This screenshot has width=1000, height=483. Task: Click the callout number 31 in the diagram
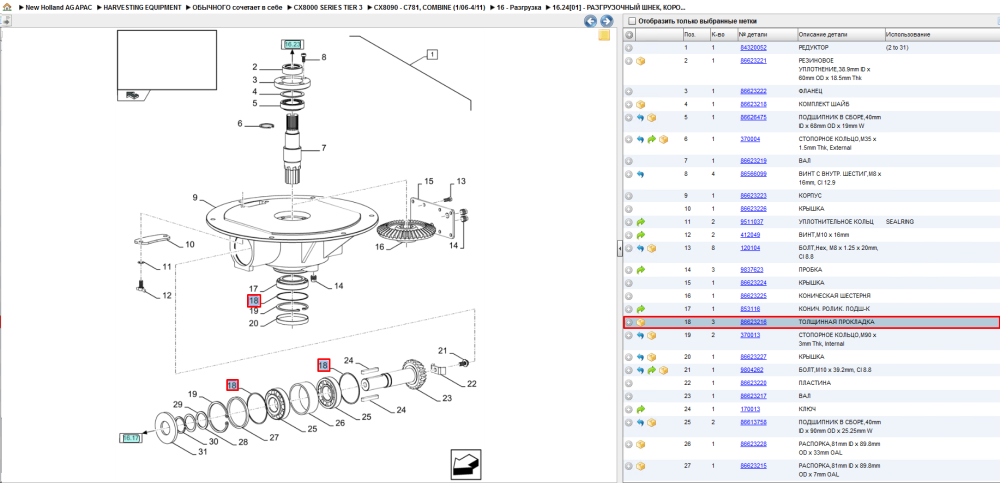tap(202, 452)
